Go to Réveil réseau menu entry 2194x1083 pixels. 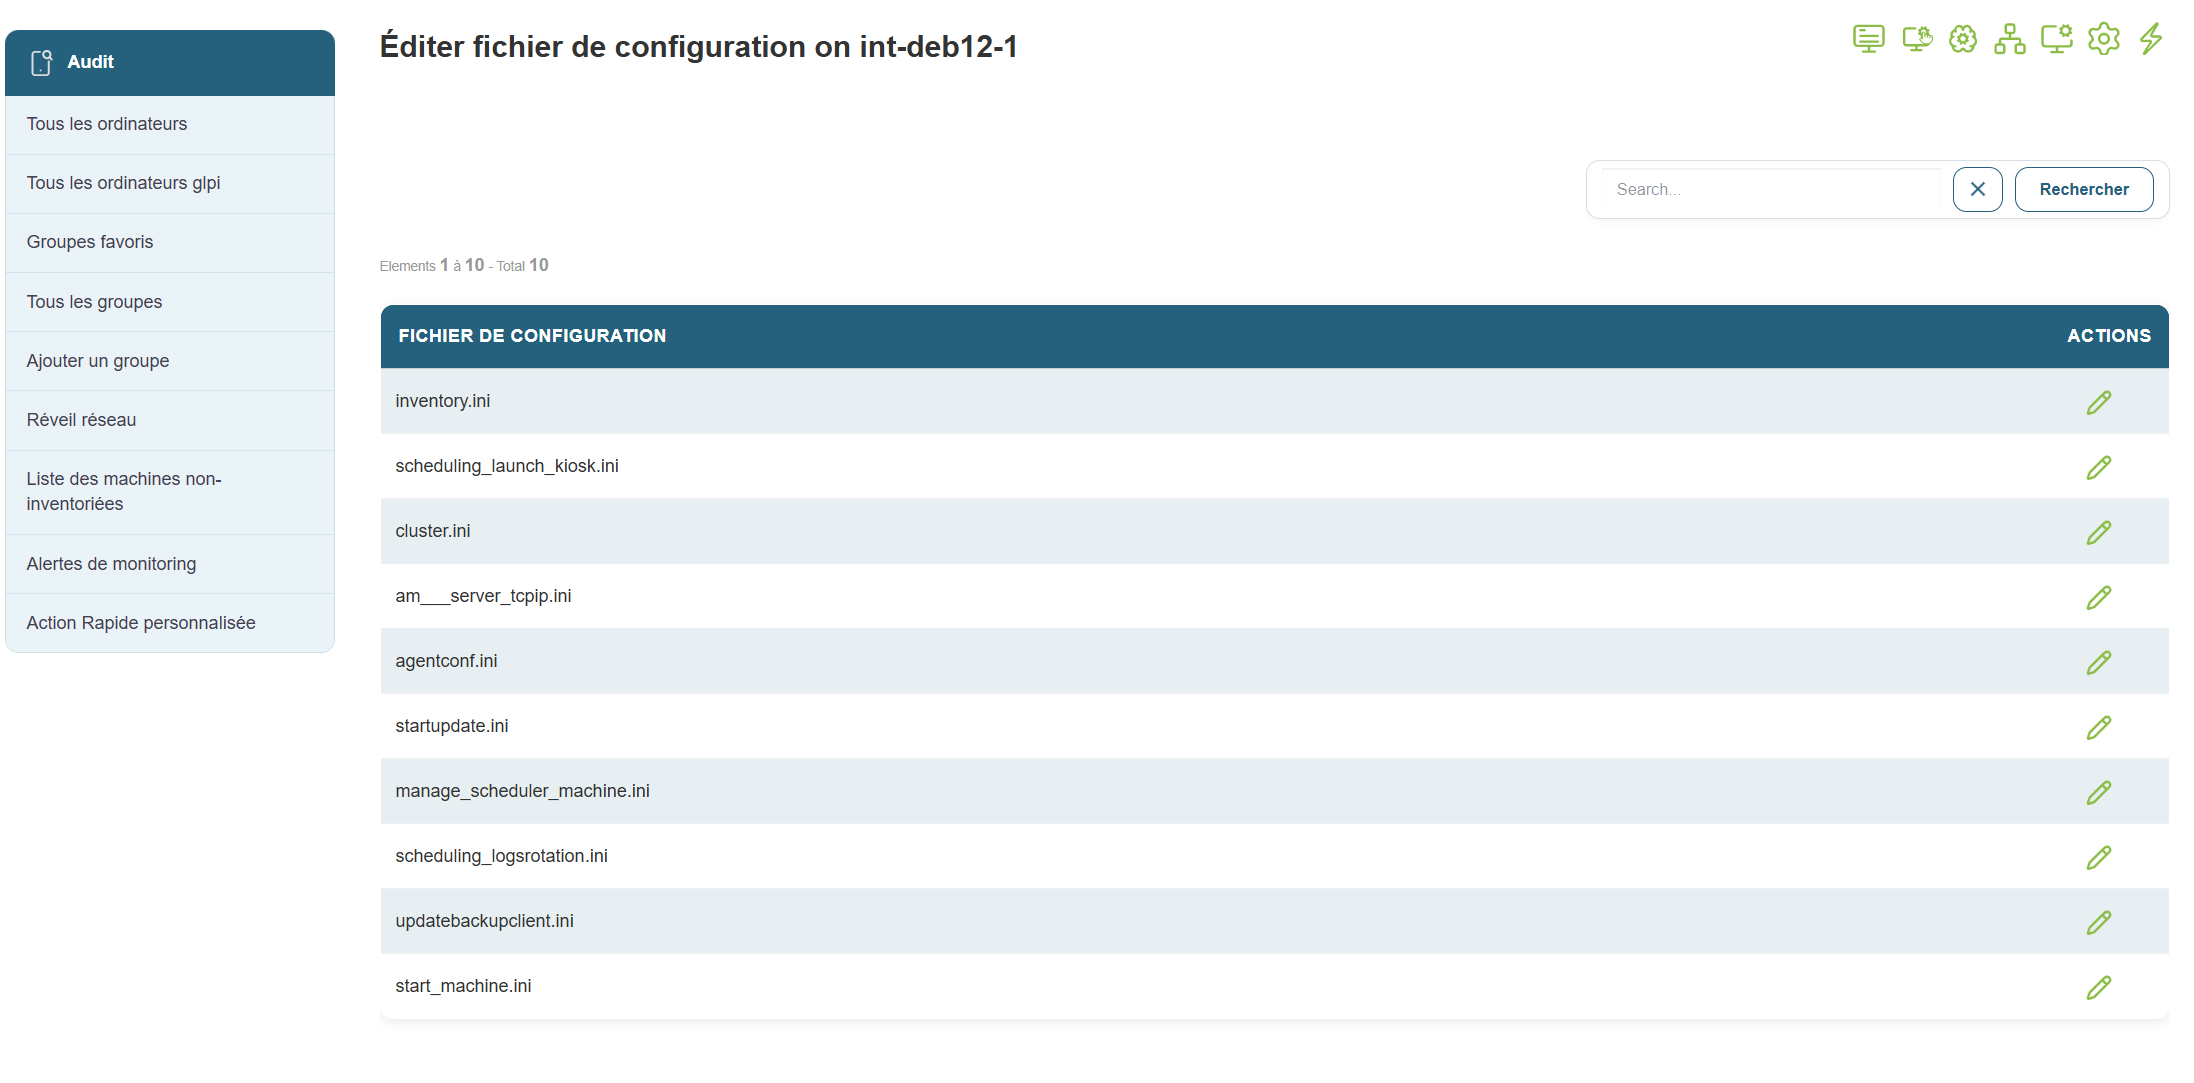(x=81, y=420)
